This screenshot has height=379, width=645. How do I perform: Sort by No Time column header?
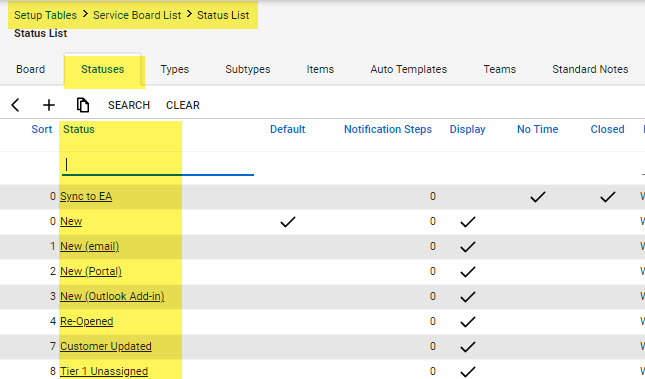point(537,129)
